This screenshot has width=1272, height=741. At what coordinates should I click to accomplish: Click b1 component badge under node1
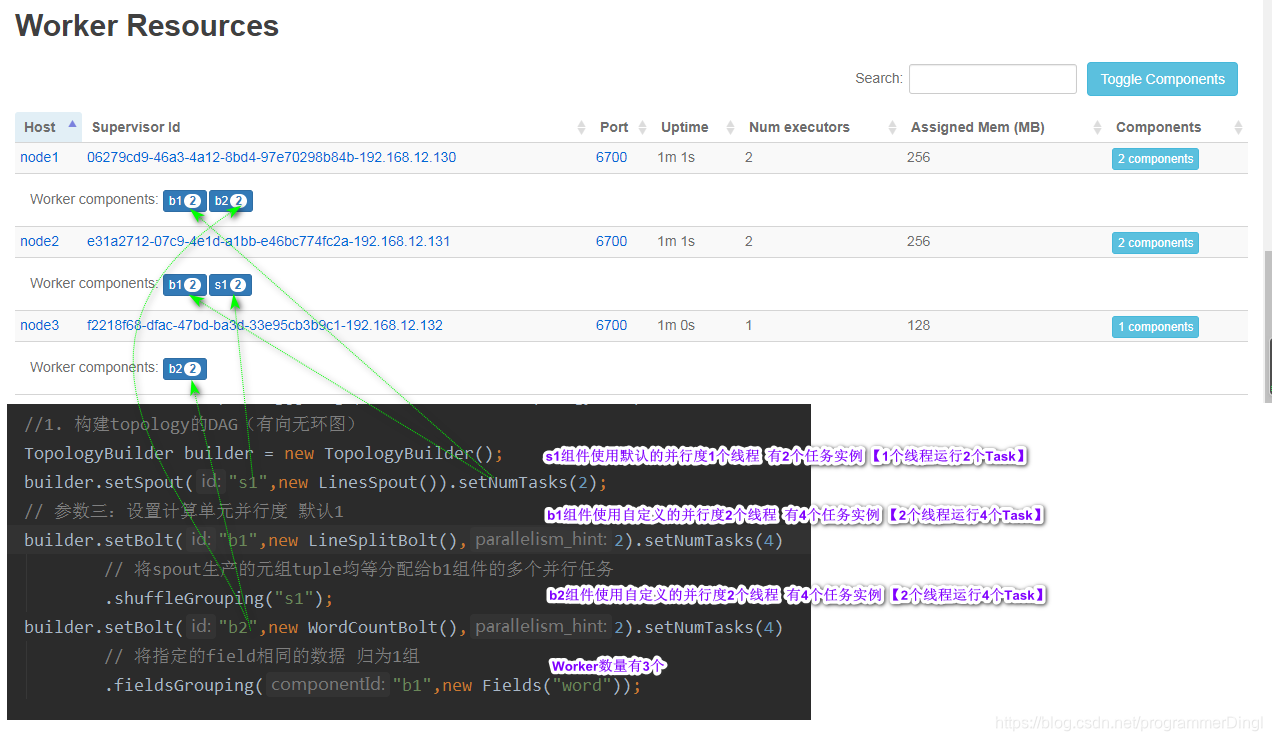coord(185,201)
